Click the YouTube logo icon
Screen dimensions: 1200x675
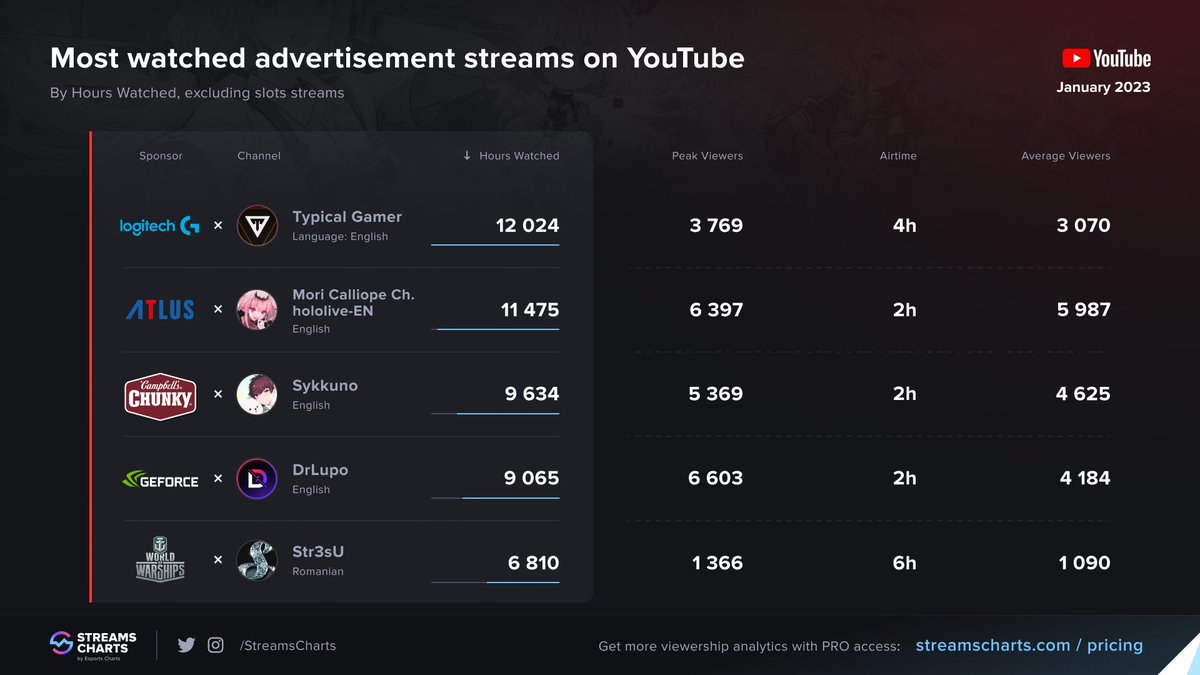(x=1076, y=57)
